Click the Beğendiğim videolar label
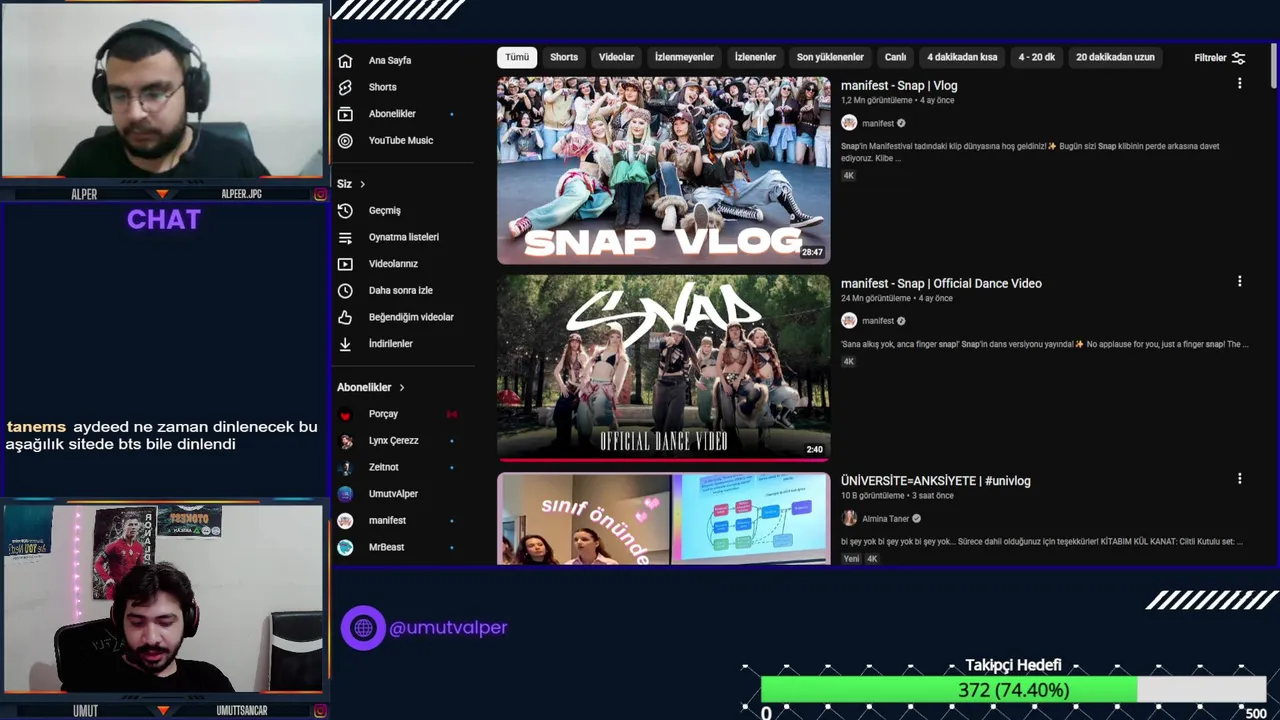 click(411, 317)
